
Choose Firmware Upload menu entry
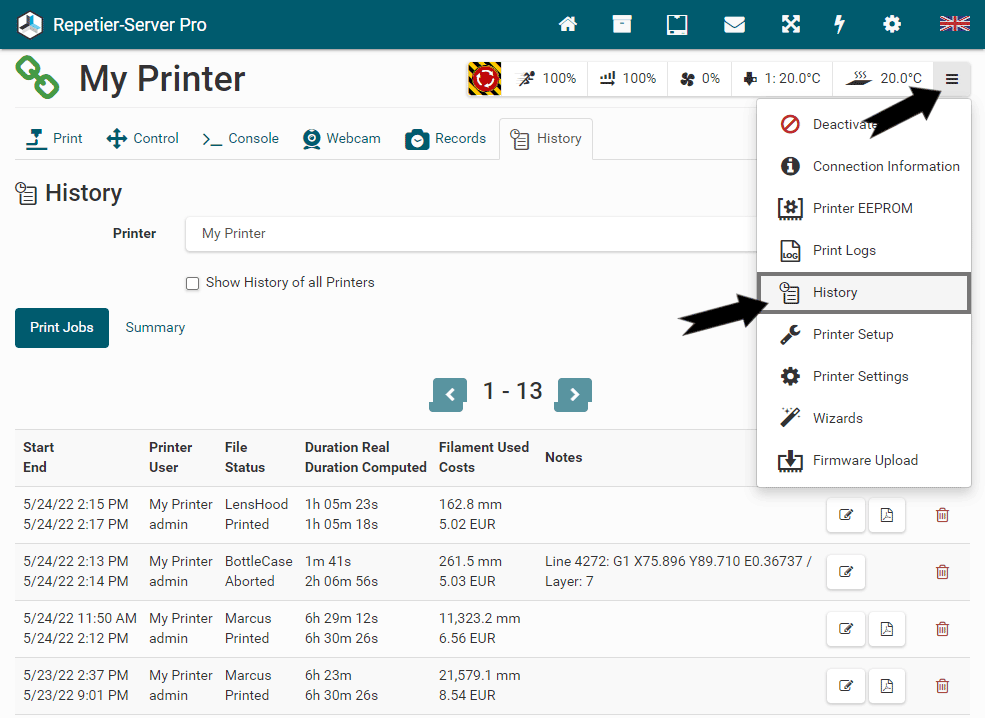(864, 460)
